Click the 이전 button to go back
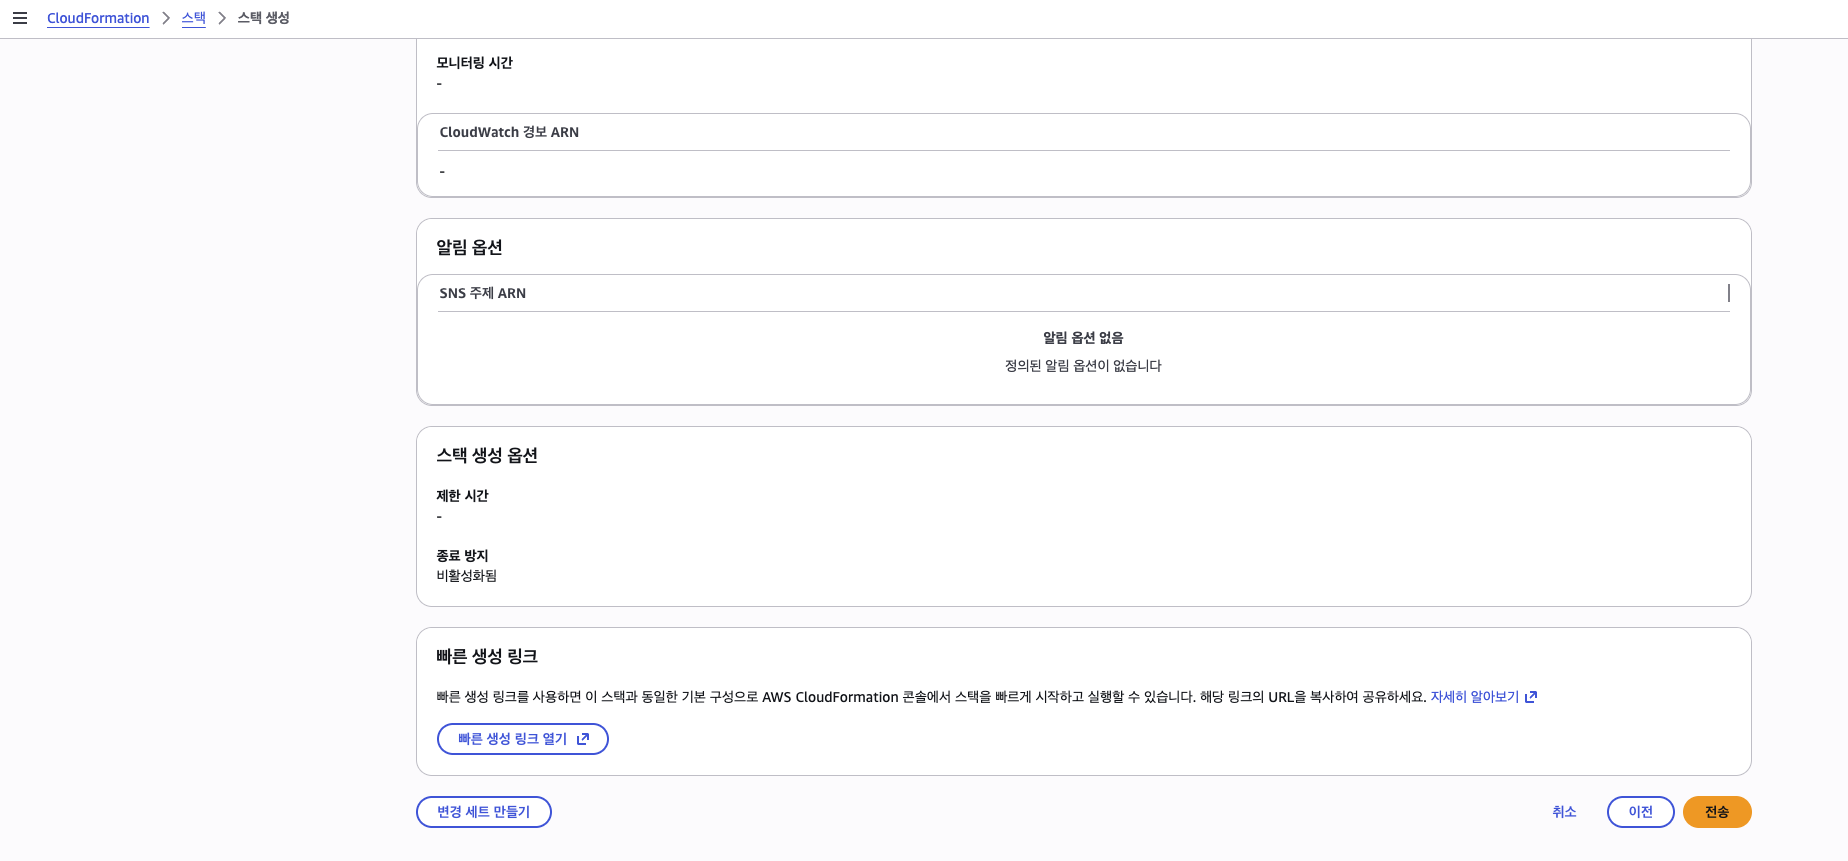The width and height of the screenshot is (1848, 861). tap(1640, 812)
